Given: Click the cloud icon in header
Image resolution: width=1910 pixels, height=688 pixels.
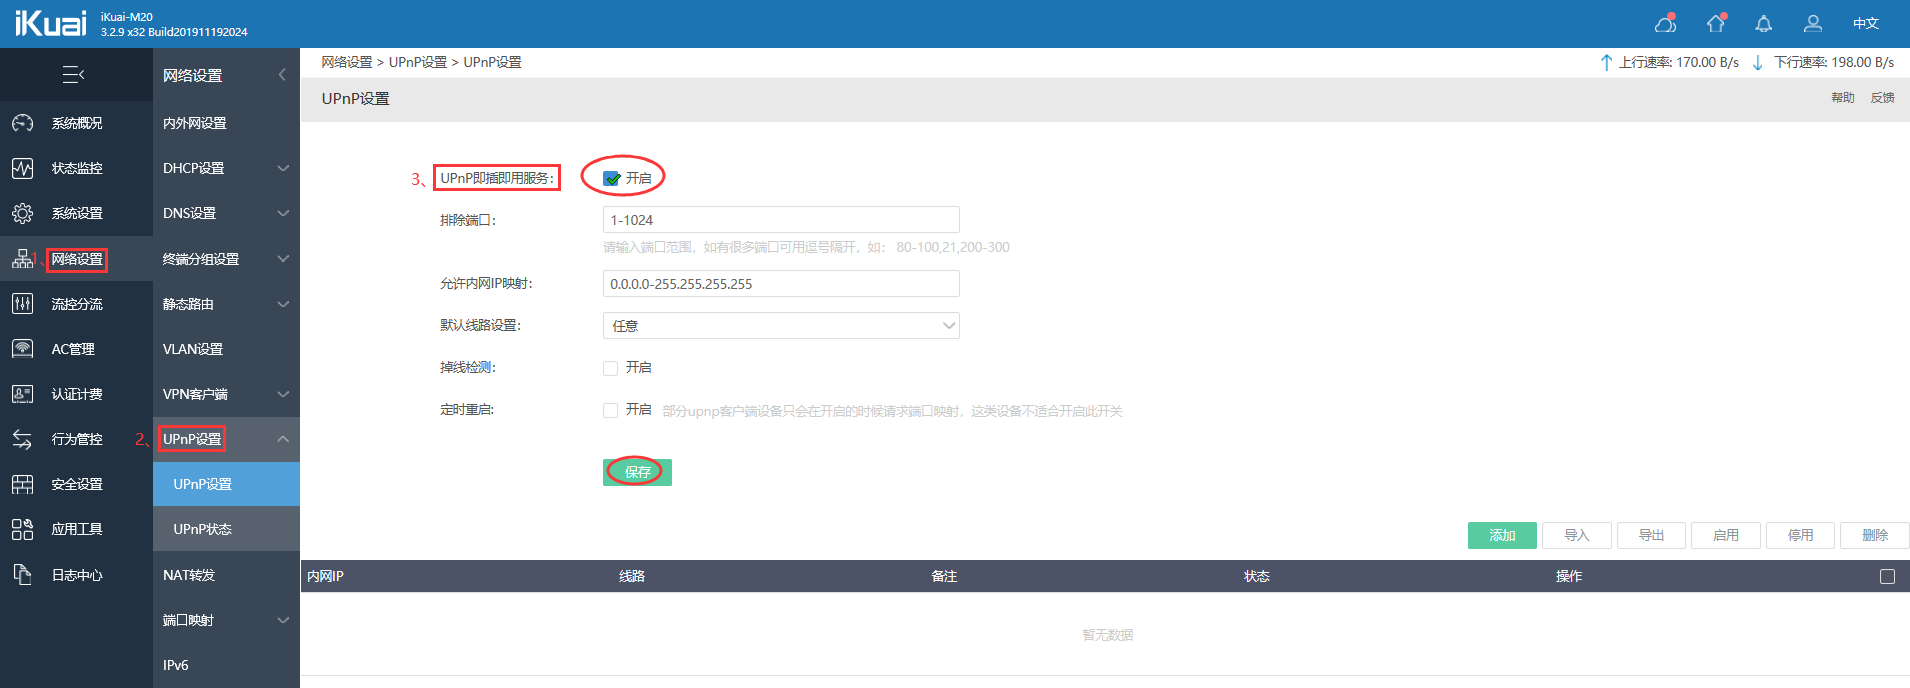Looking at the screenshot, I should (1666, 23).
